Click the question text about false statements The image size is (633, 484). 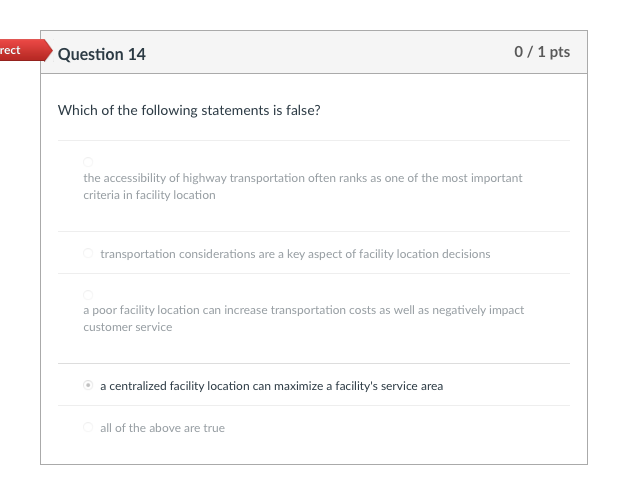[189, 110]
